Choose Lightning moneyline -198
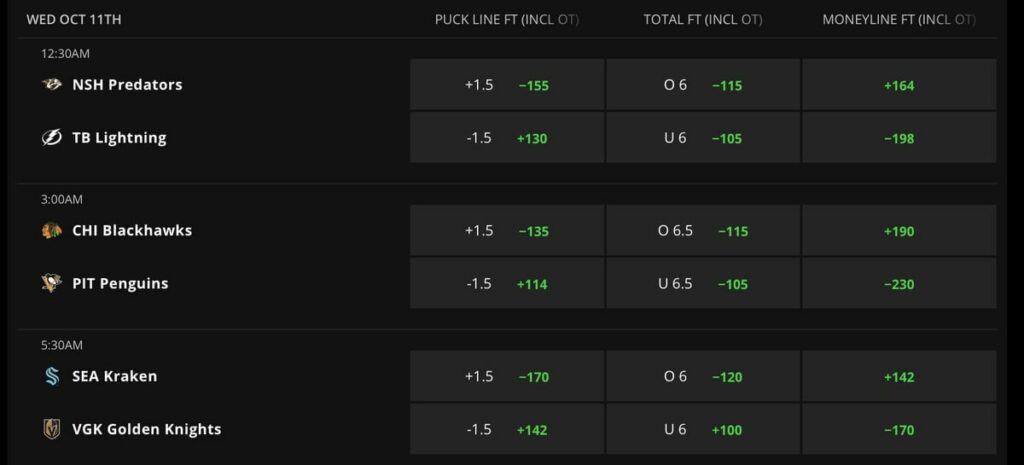The width and height of the screenshot is (1024, 465). (899, 138)
